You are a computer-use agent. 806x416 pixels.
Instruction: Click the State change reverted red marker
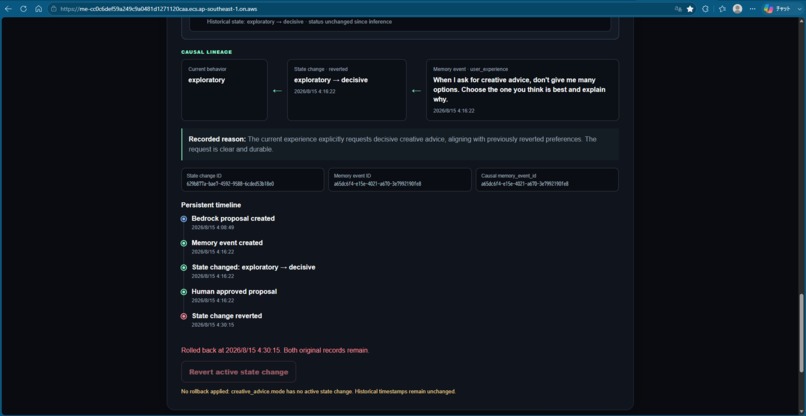(184, 316)
